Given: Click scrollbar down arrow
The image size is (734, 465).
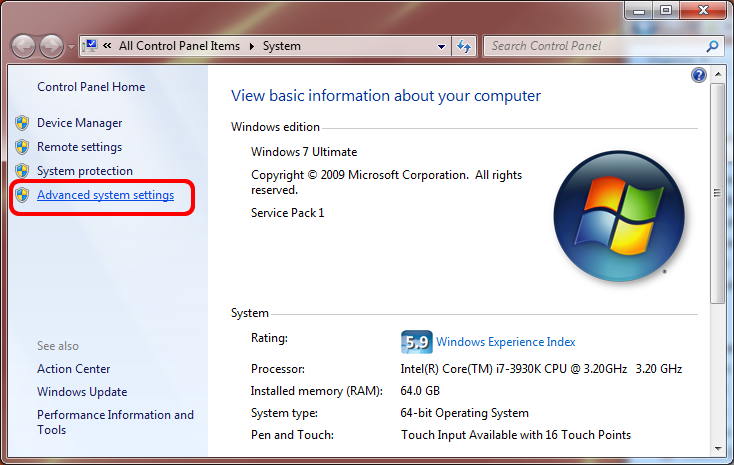Looking at the screenshot, I should [718, 449].
